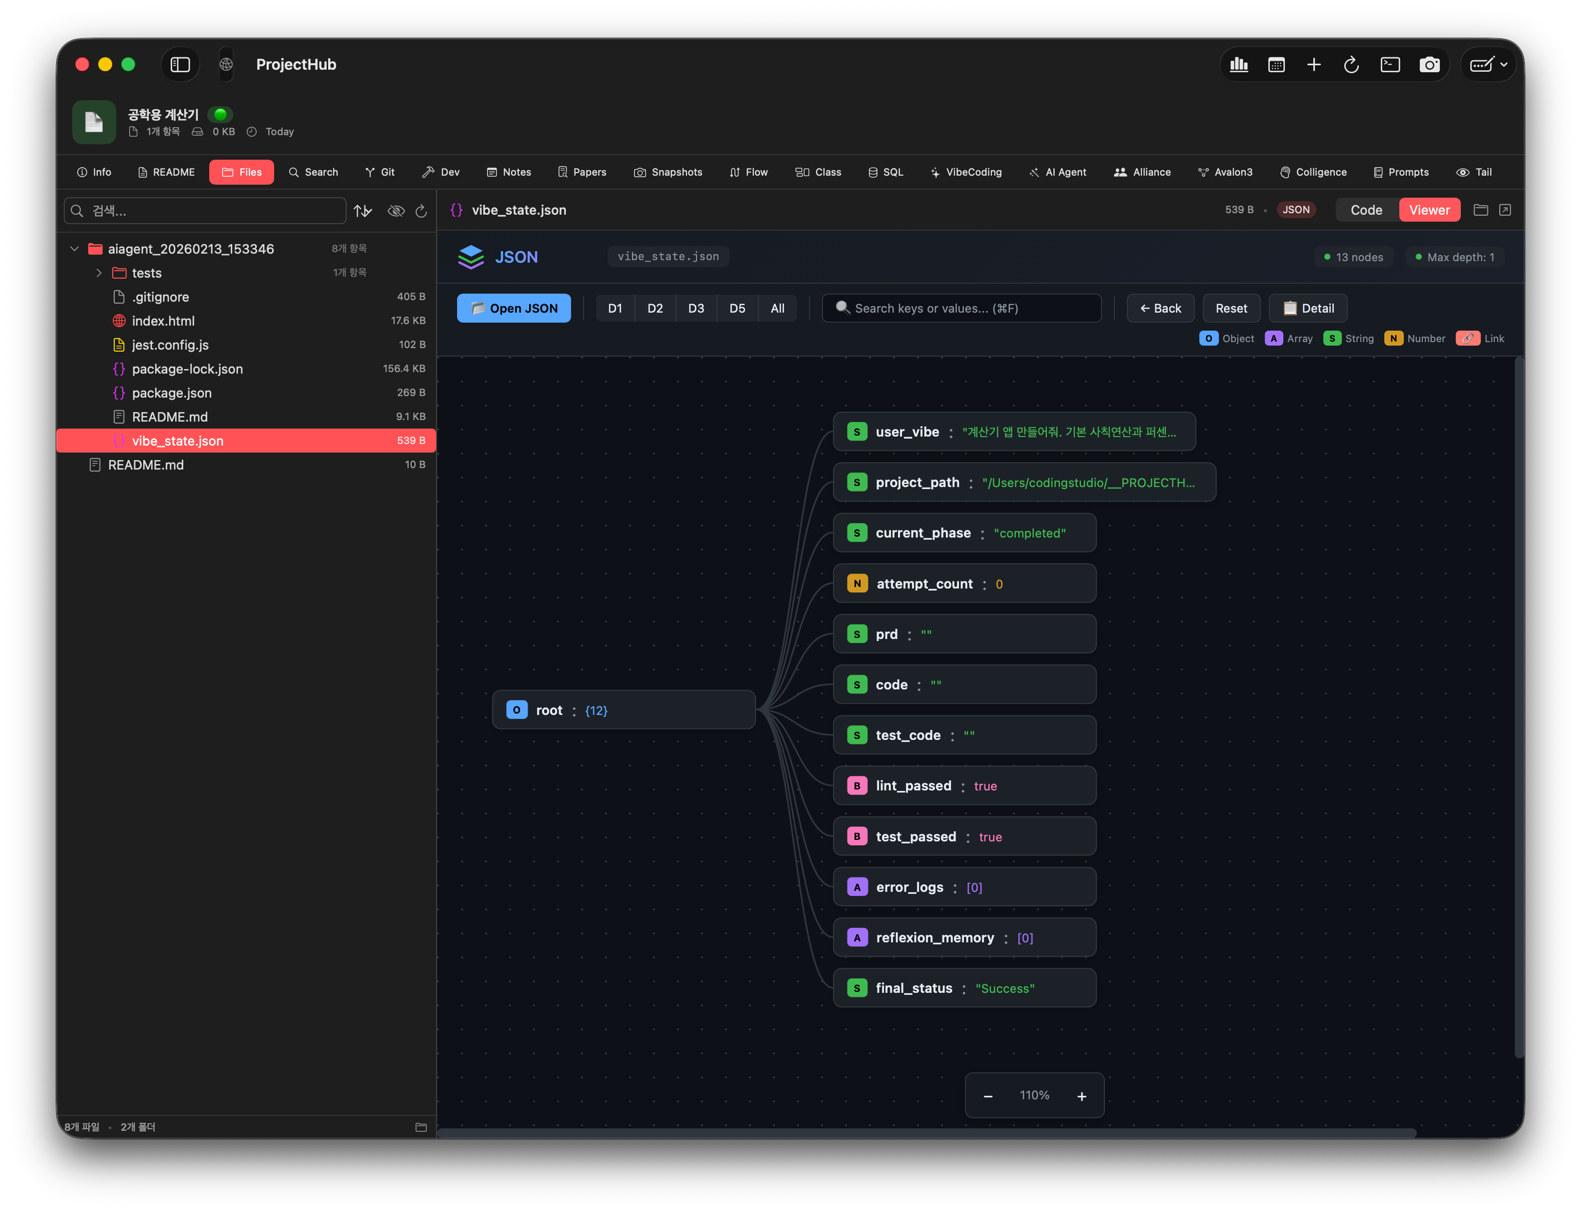Toggle hidden files eye icon
Screen dimensions: 1581x1213
tap(396, 211)
